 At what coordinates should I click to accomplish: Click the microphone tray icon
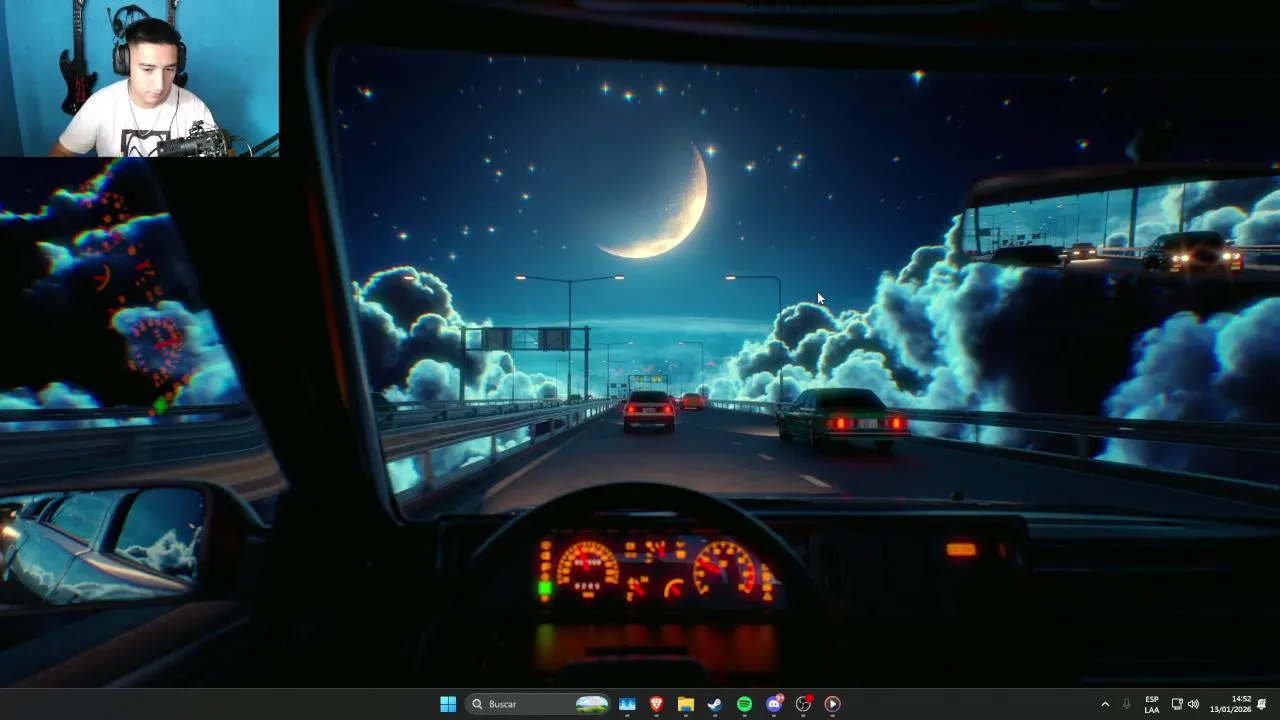(x=1127, y=704)
